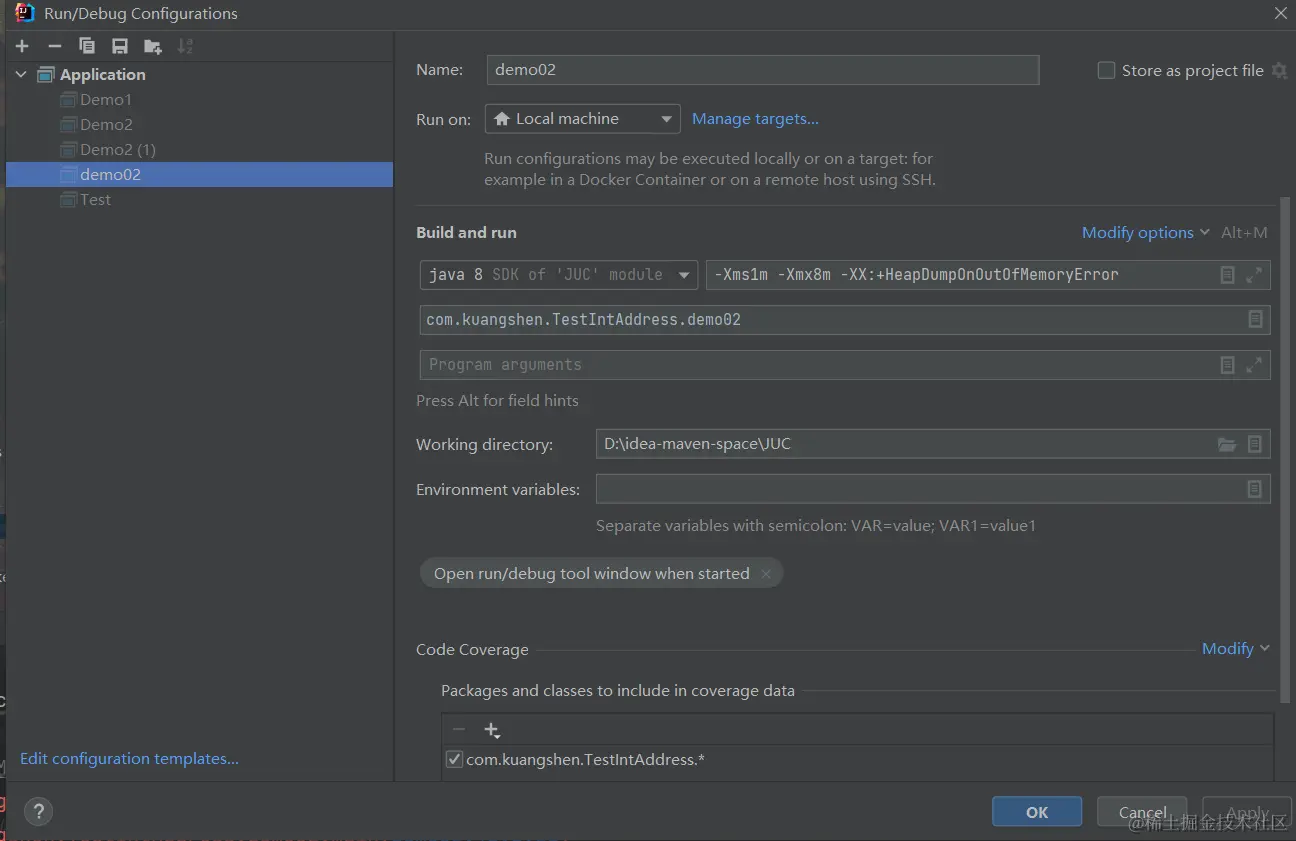
Task: Expand the VM options field
Action: 1254,275
